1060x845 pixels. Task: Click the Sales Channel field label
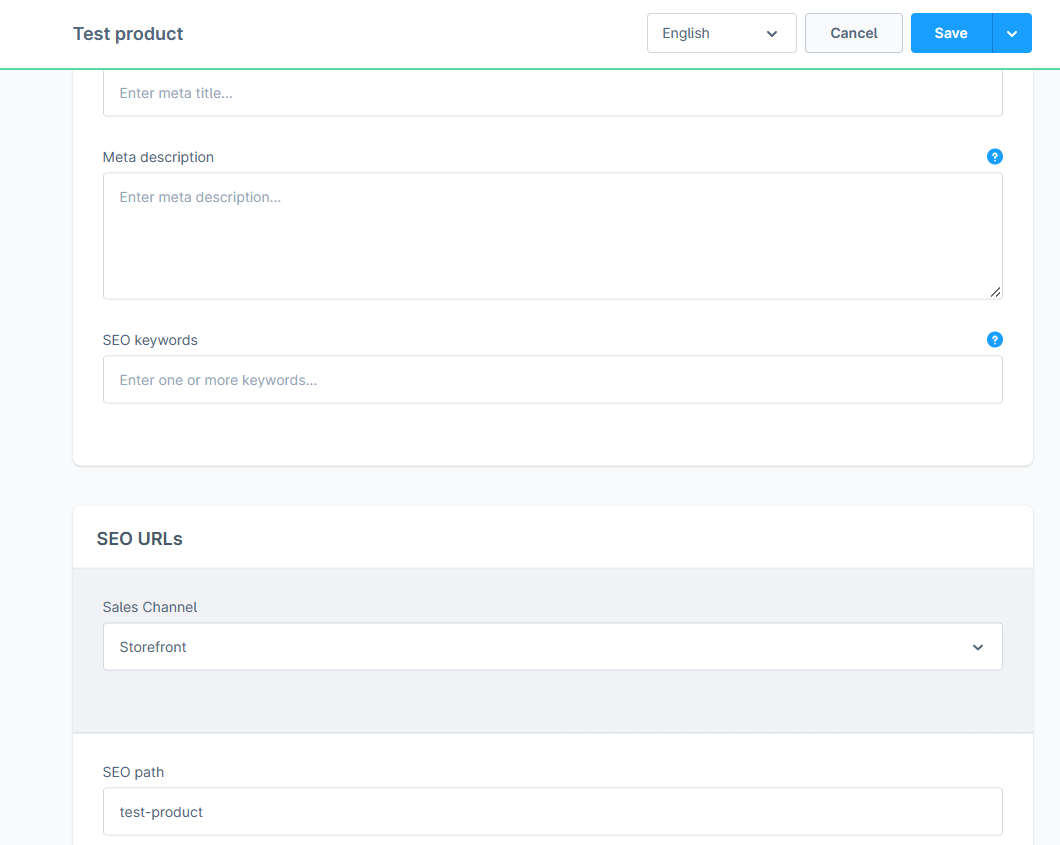(x=149, y=607)
